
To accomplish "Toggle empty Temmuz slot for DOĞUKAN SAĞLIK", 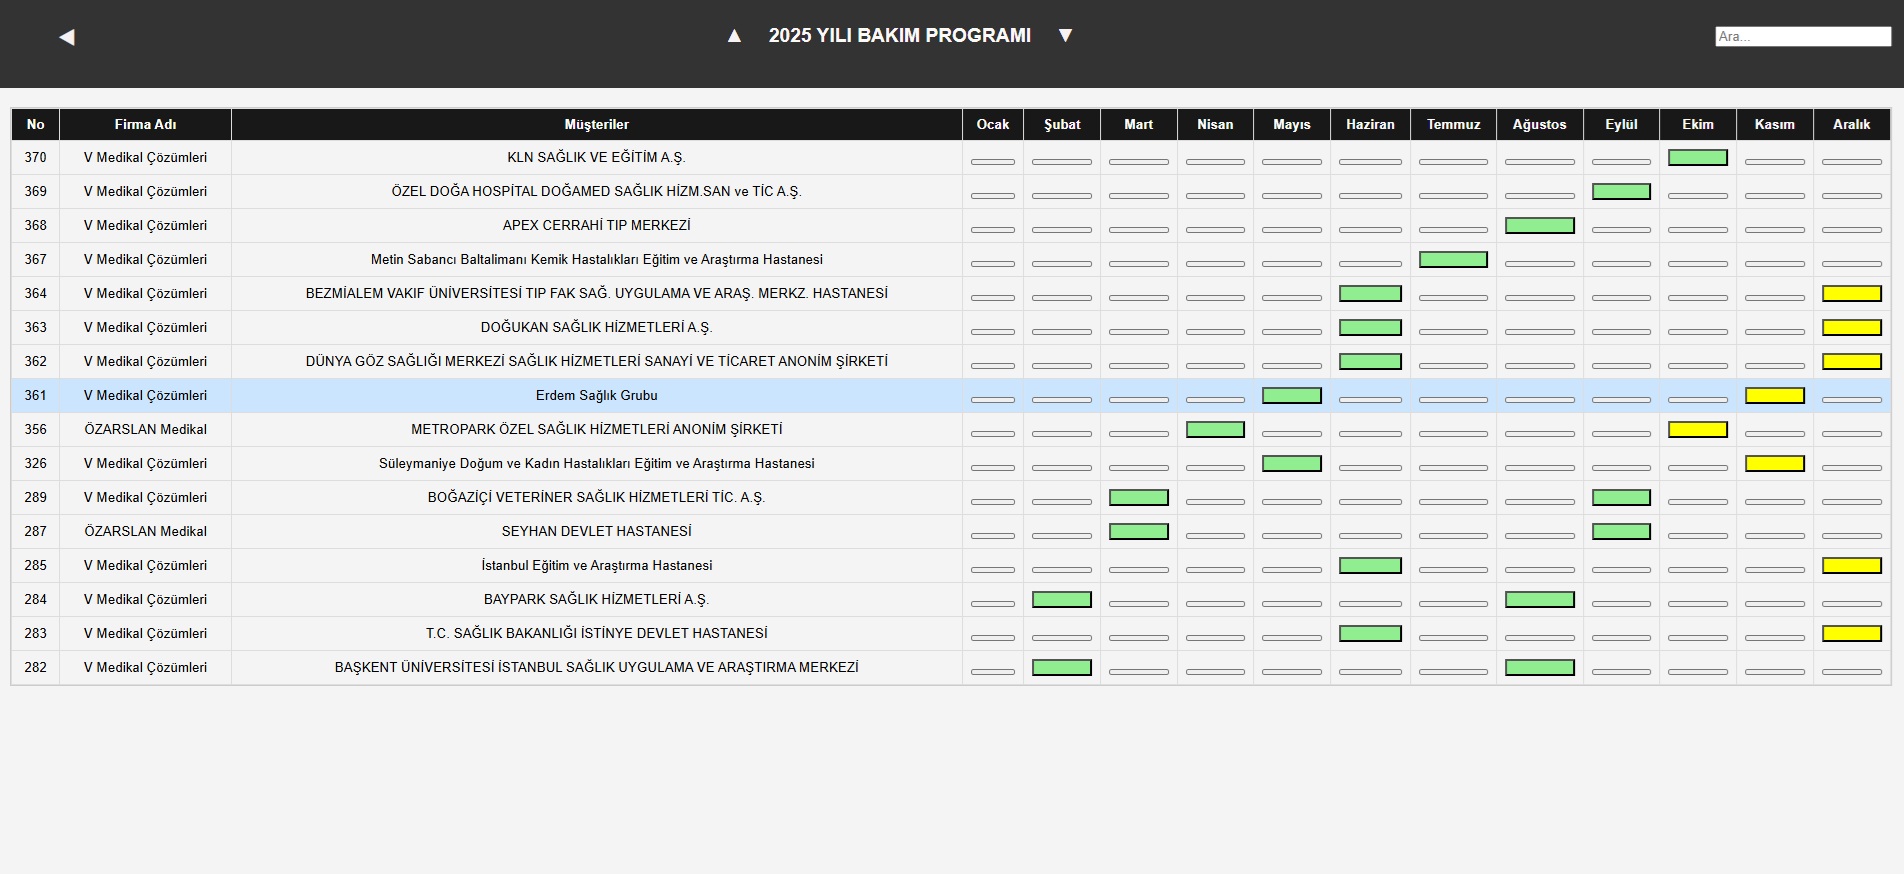I will [1453, 332].
